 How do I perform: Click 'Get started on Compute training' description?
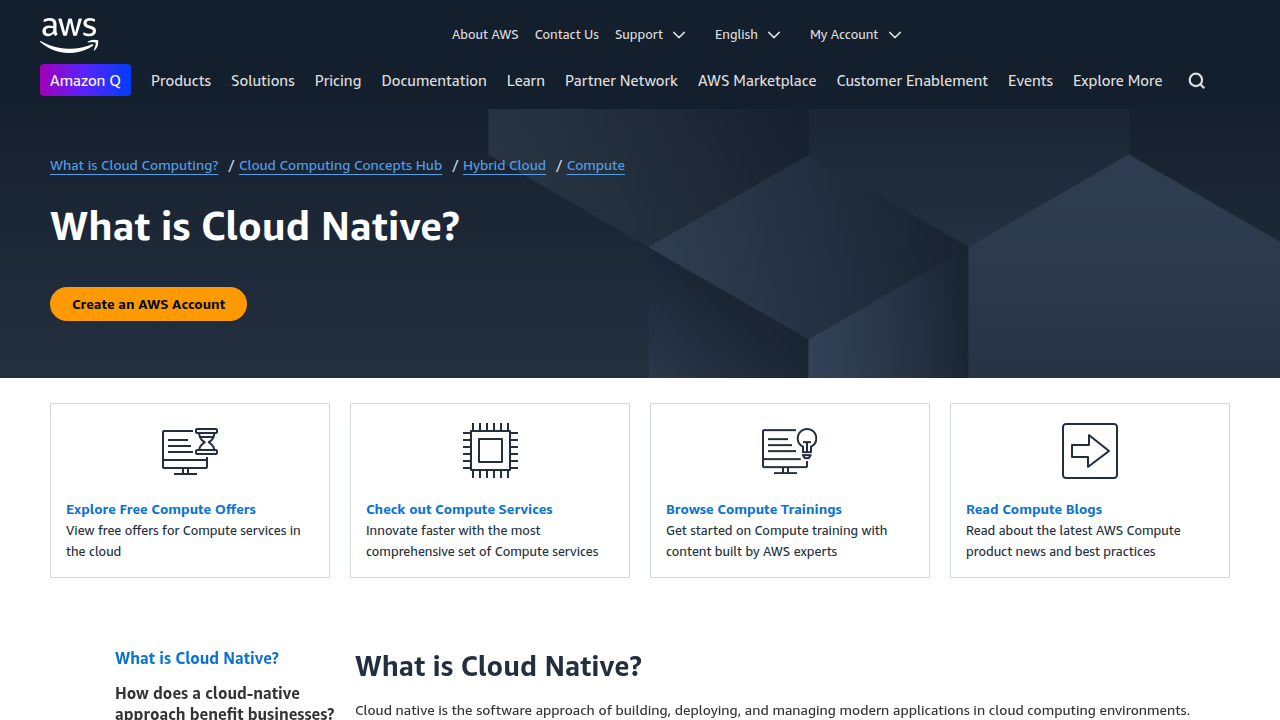click(x=777, y=541)
